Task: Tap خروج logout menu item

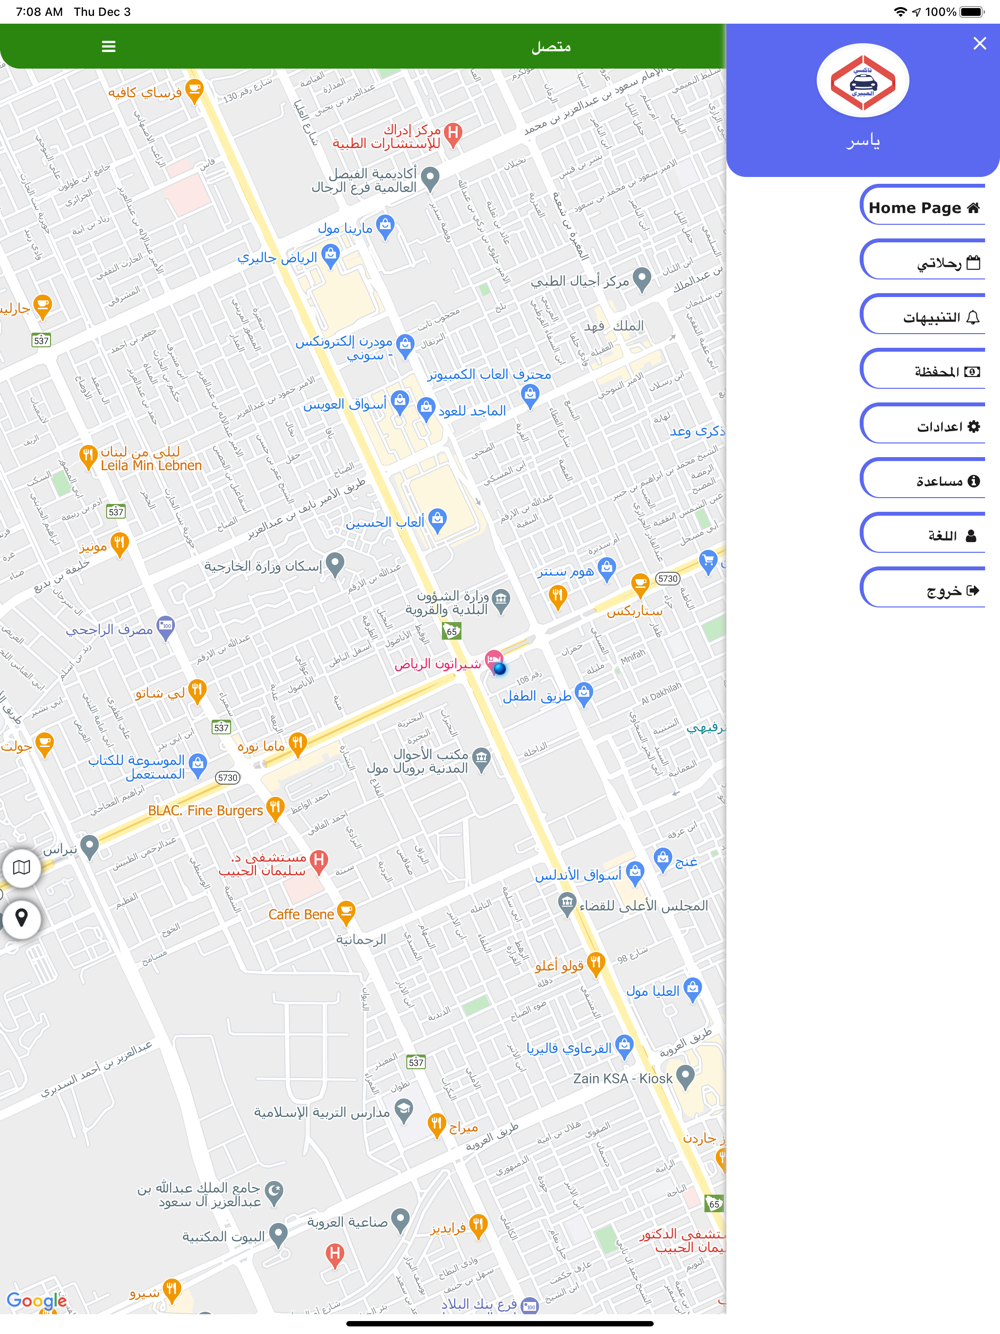Action: coord(923,590)
